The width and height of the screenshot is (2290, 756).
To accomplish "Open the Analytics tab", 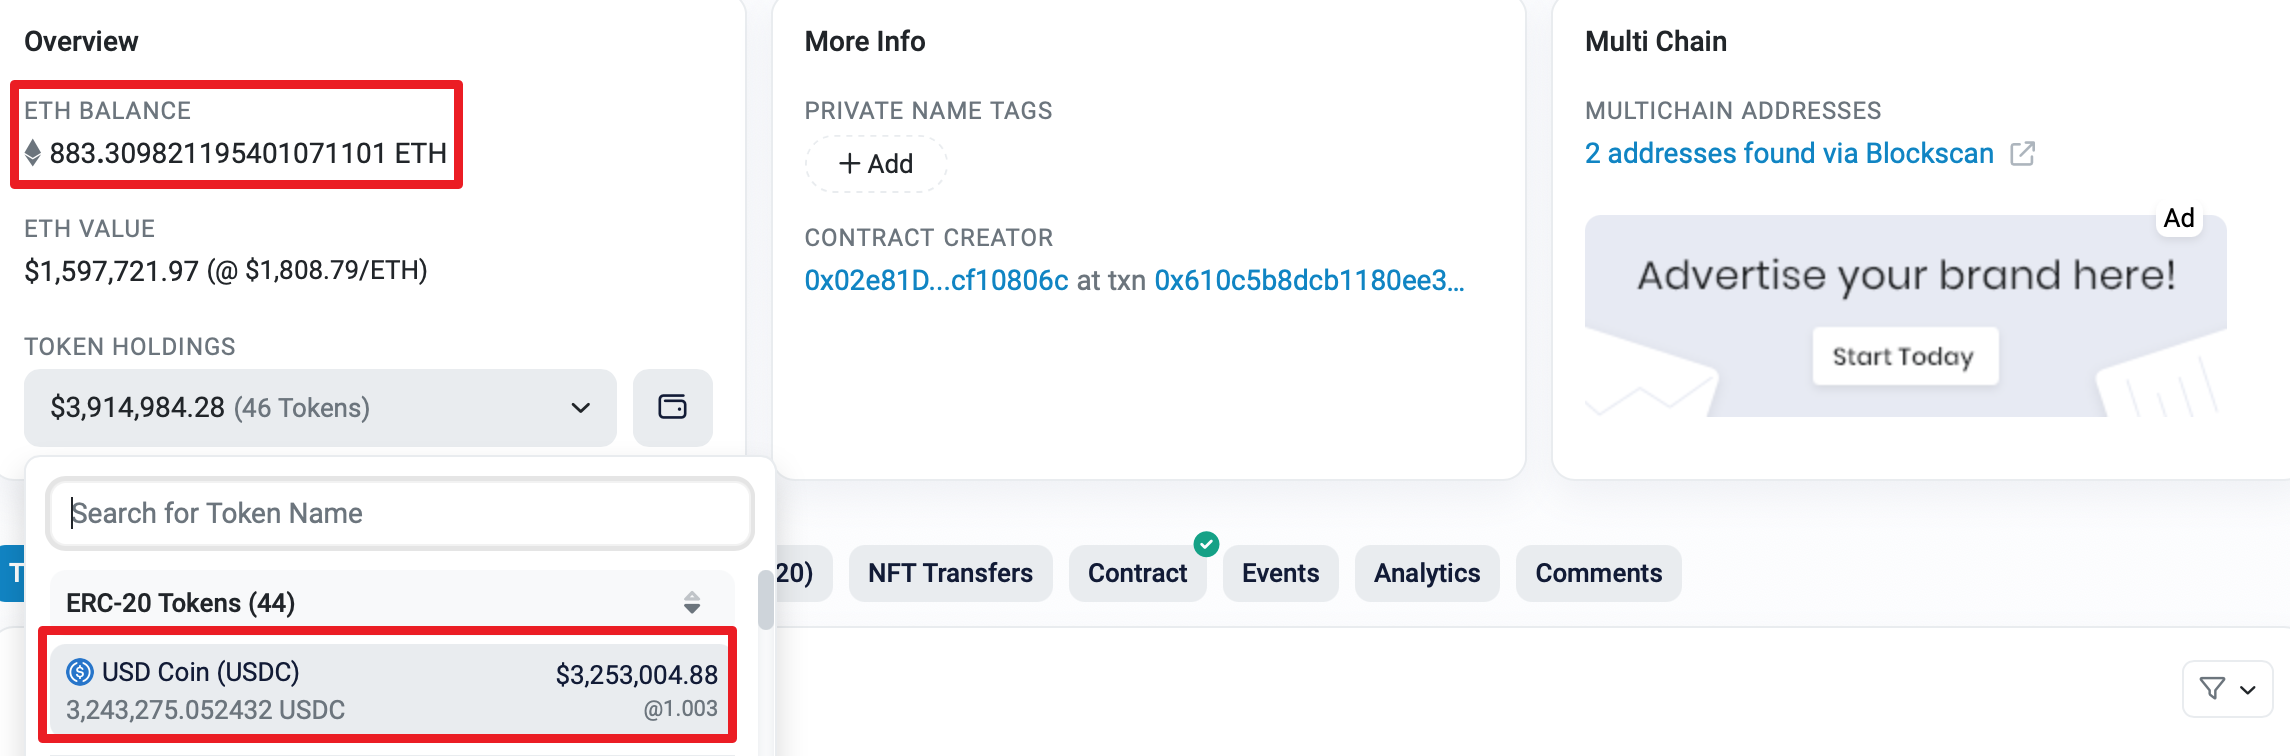I will [x=1427, y=573].
